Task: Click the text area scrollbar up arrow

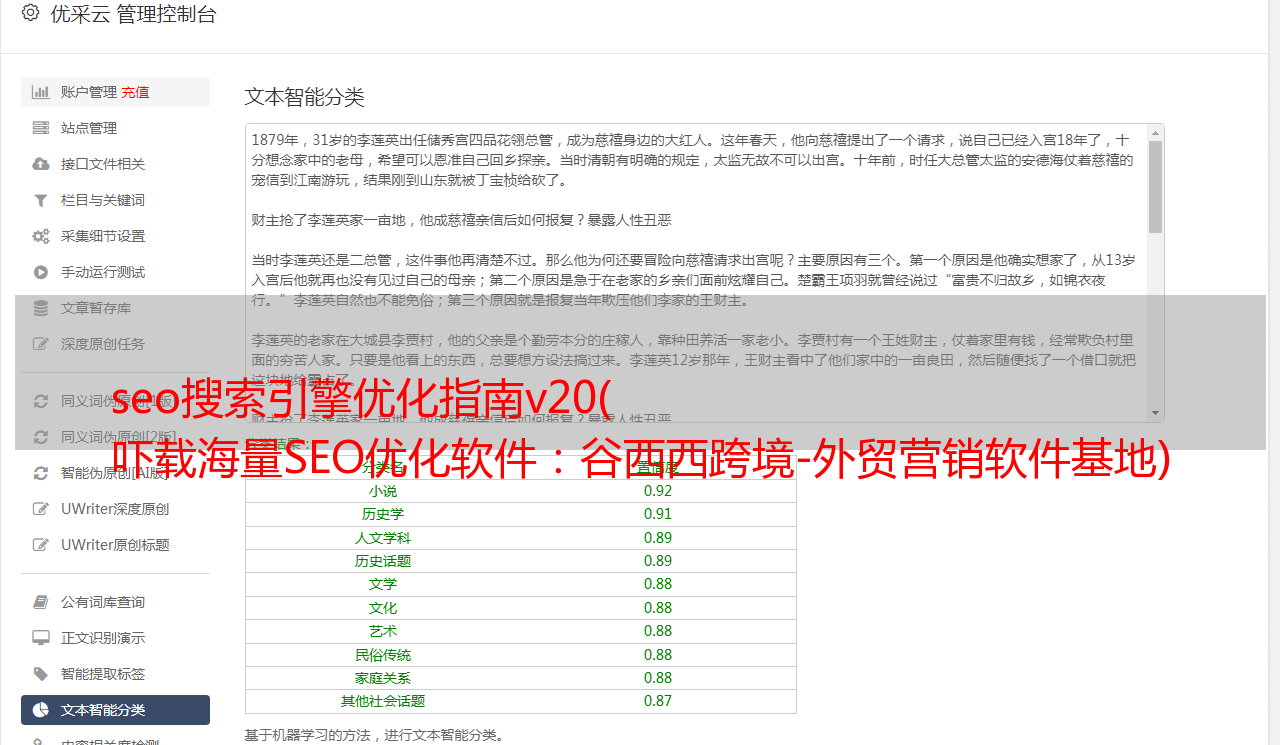Action: (1156, 132)
